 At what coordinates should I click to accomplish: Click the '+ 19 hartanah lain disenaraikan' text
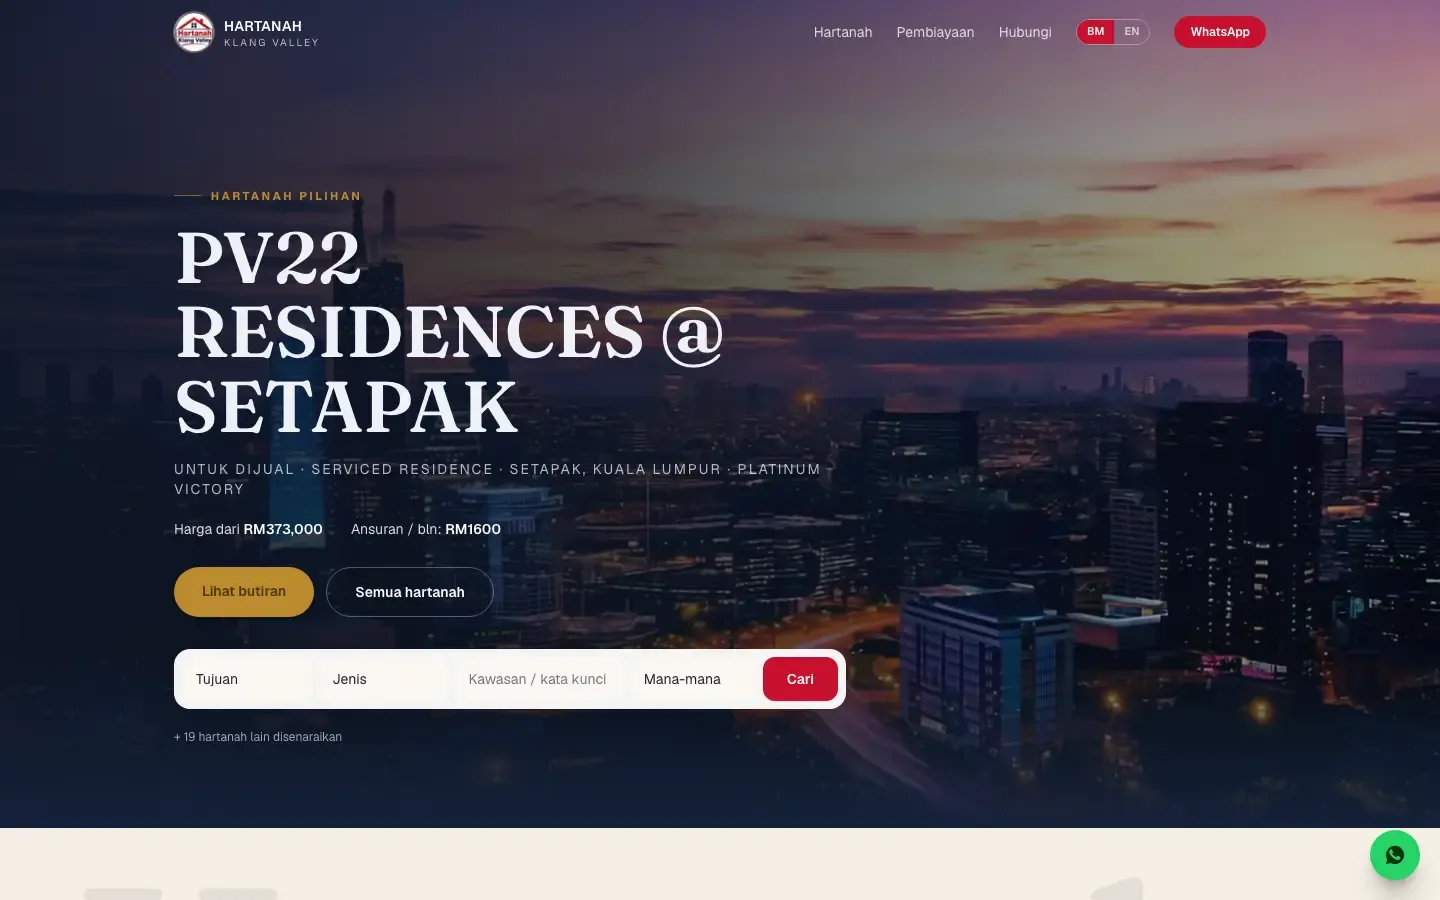[258, 737]
